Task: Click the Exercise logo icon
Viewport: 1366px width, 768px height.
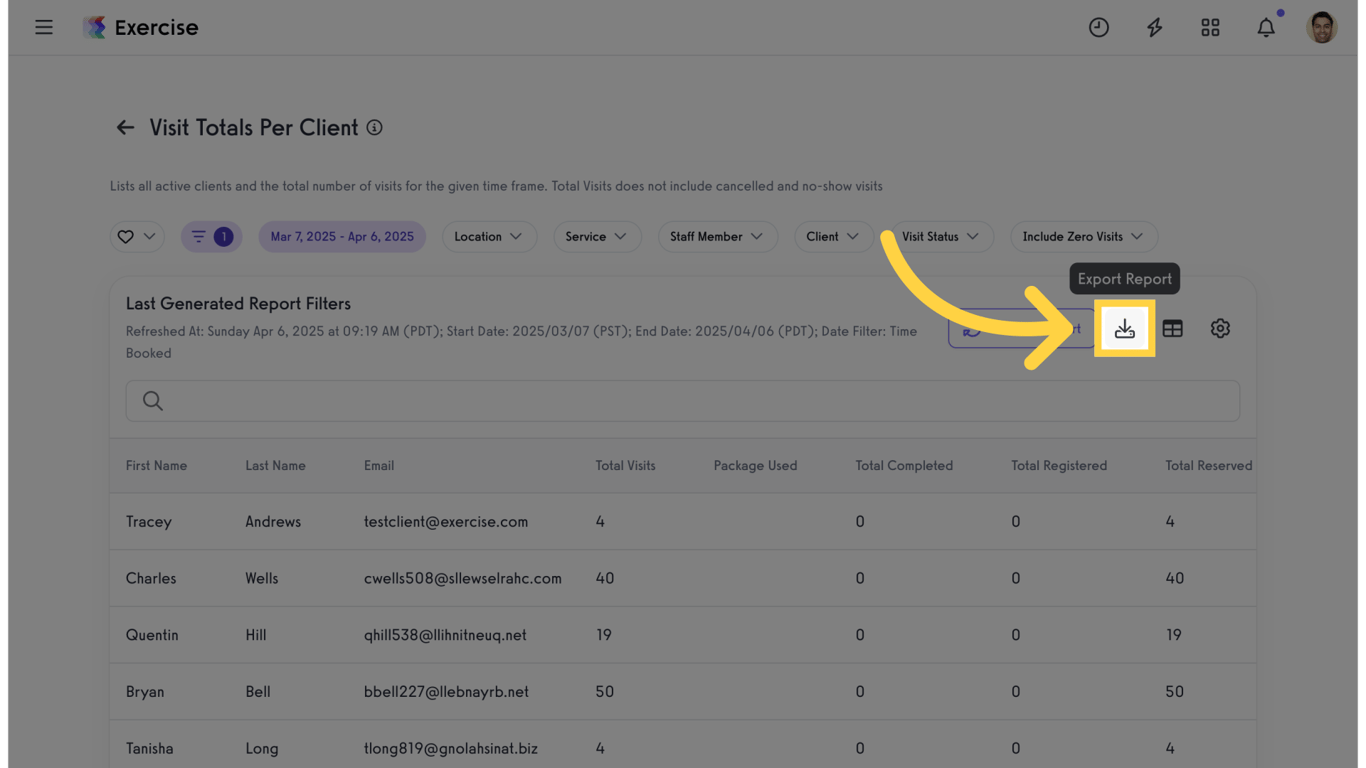Action: click(94, 27)
